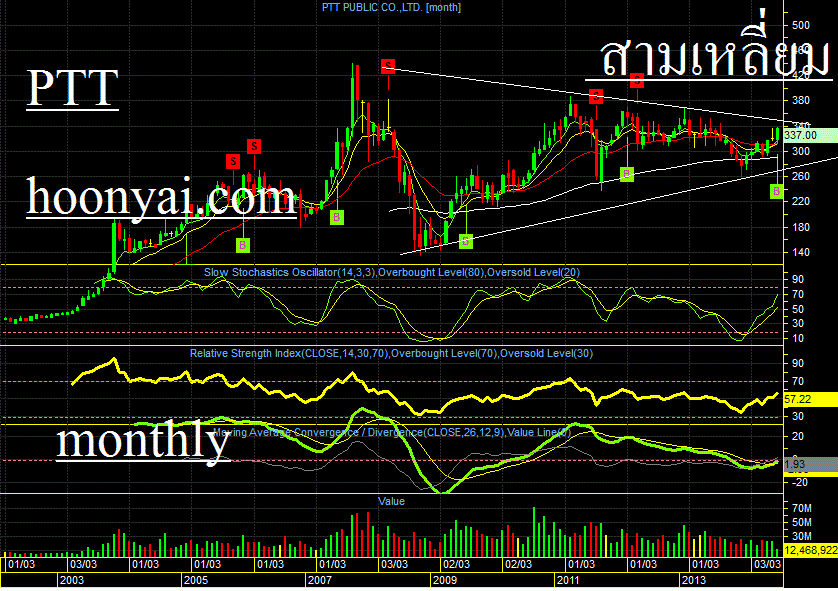Select the 2005 year label on the timeline
Viewport: 838px width, 591px height.
pos(195,580)
